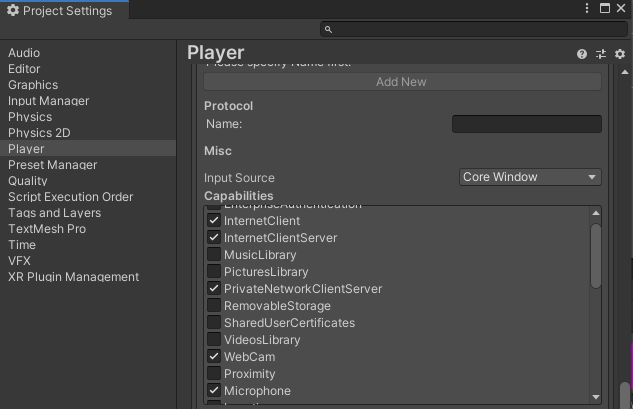Open the Player presets slider icon
Screen dimensions: 633x409
click(601, 54)
